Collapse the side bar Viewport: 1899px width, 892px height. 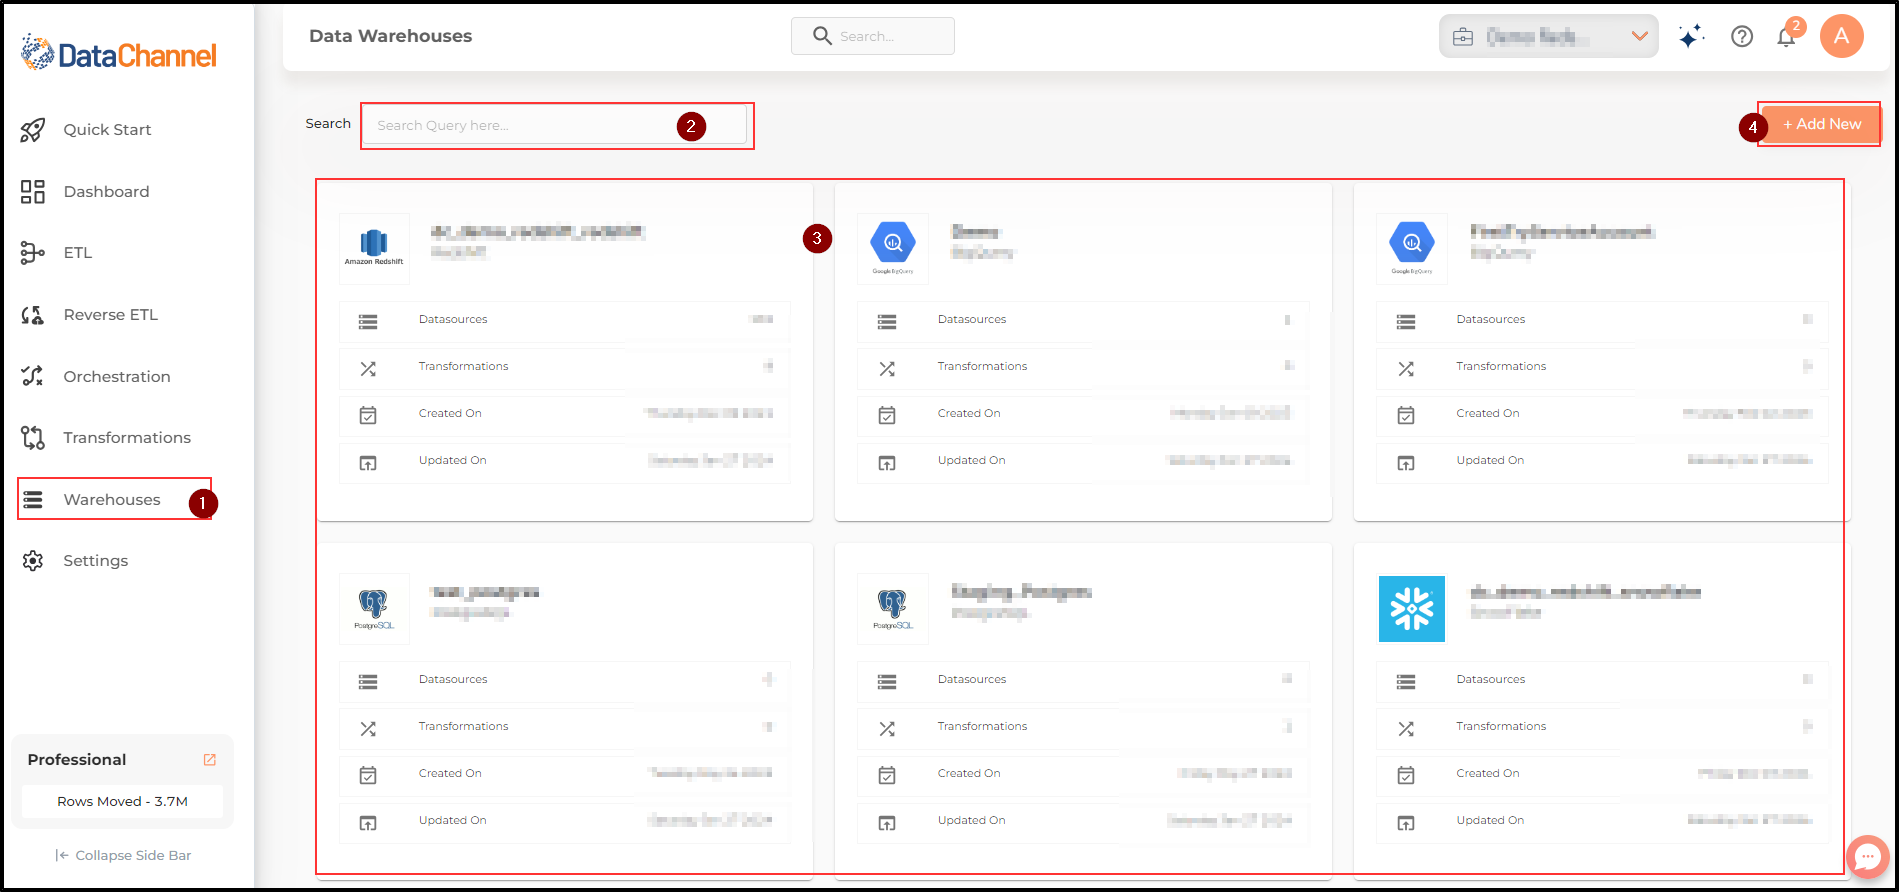(123, 856)
